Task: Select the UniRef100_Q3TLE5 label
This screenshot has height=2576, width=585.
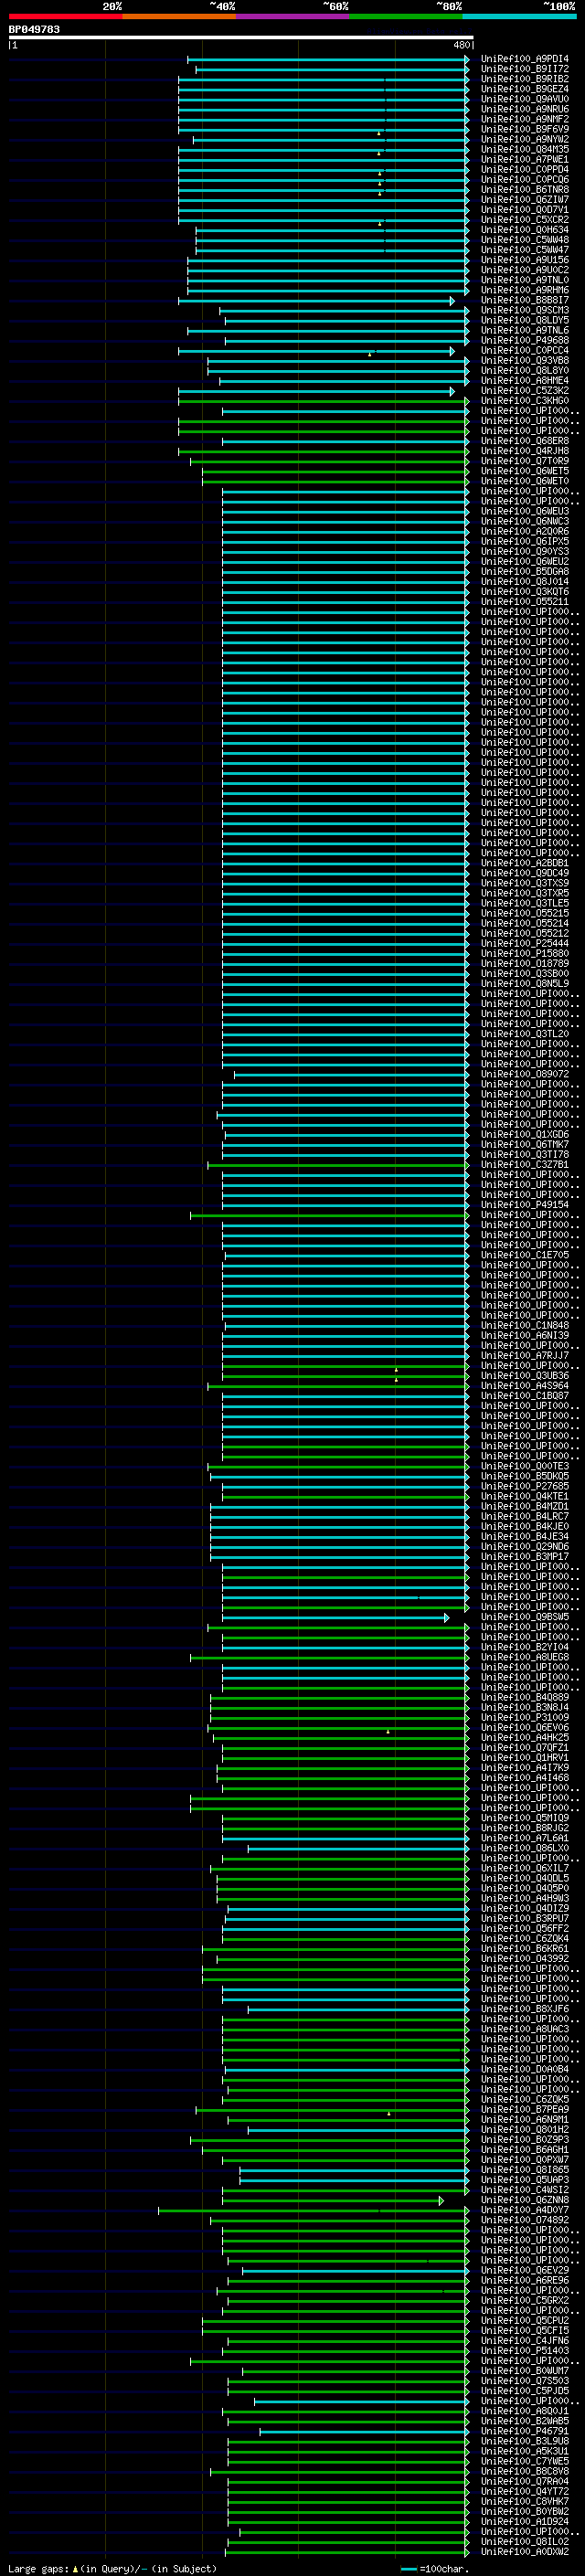Action: [525, 903]
